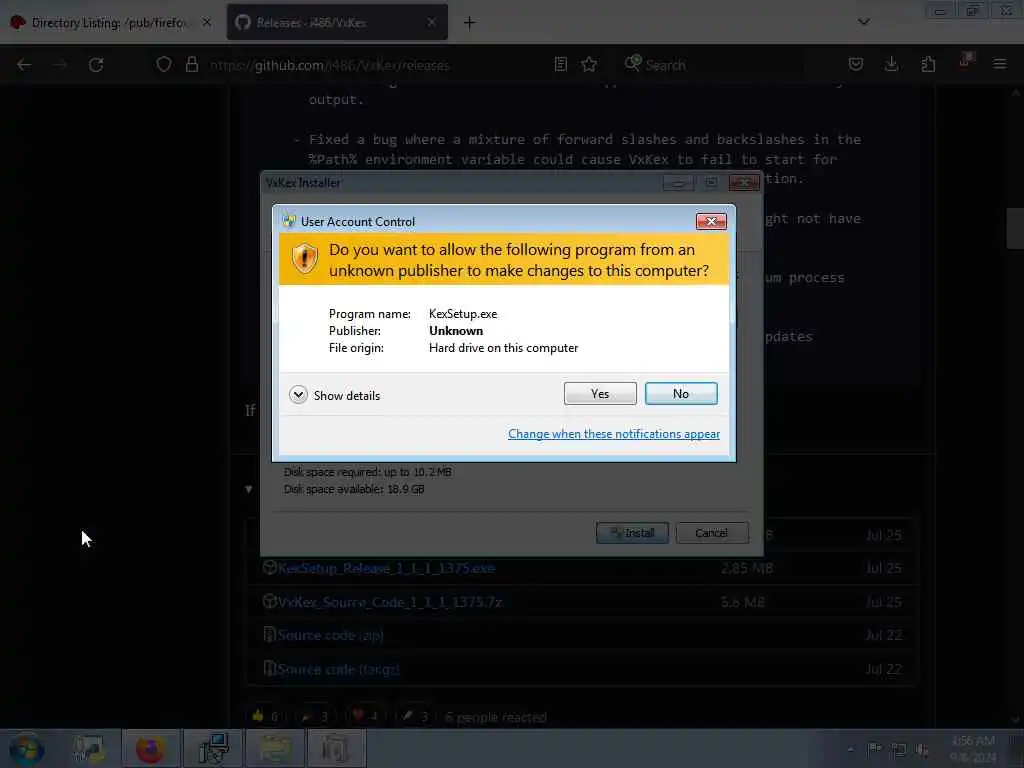Click Yes in User Account Control
The height and width of the screenshot is (768, 1024).
point(600,394)
